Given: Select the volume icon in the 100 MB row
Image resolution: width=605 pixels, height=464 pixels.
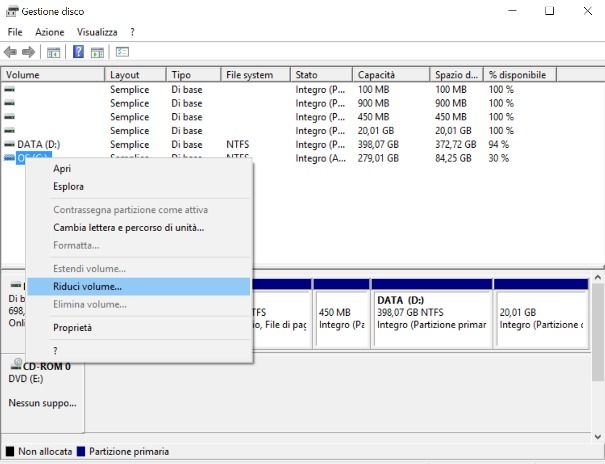Looking at the screenshot, I should click(x=9, y=89).
